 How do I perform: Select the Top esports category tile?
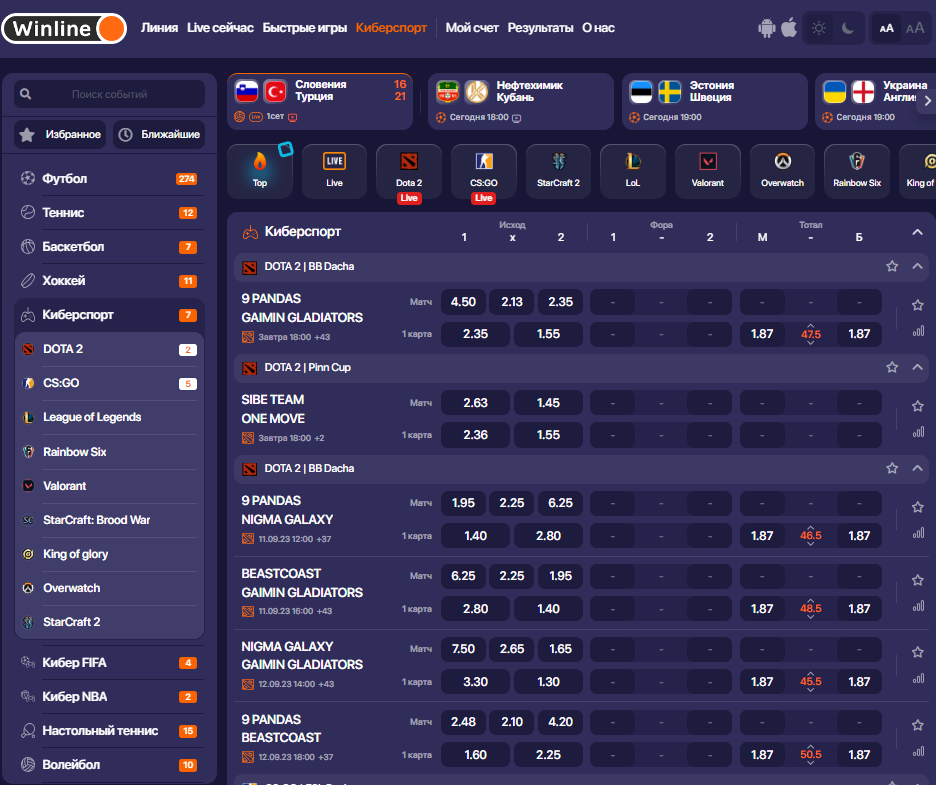(x=260, y=171)
